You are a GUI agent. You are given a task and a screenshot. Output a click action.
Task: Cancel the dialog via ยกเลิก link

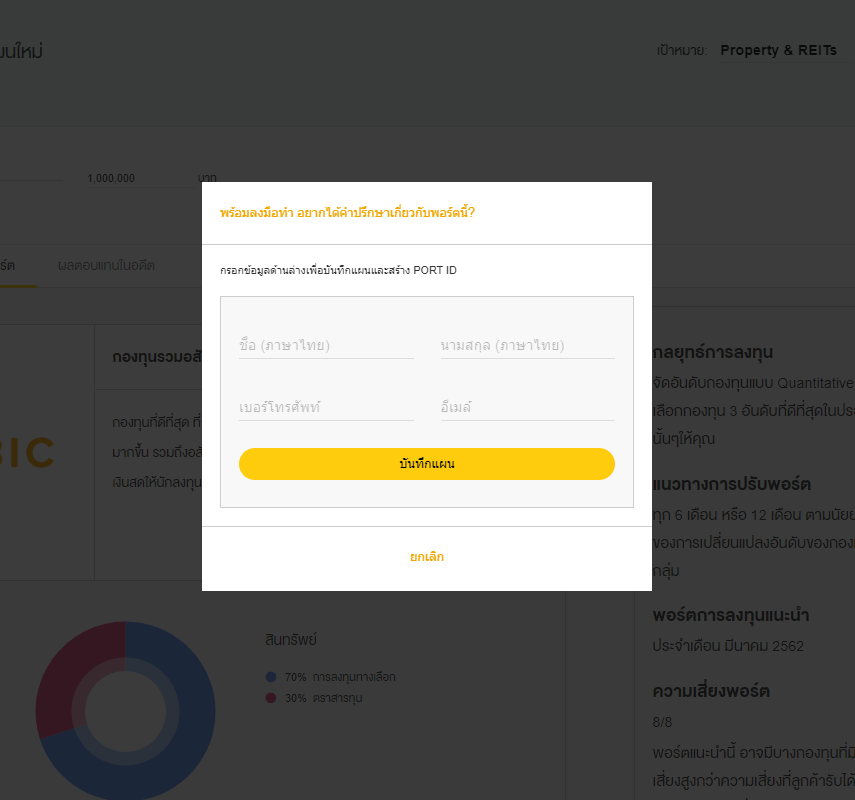point(427,557)
